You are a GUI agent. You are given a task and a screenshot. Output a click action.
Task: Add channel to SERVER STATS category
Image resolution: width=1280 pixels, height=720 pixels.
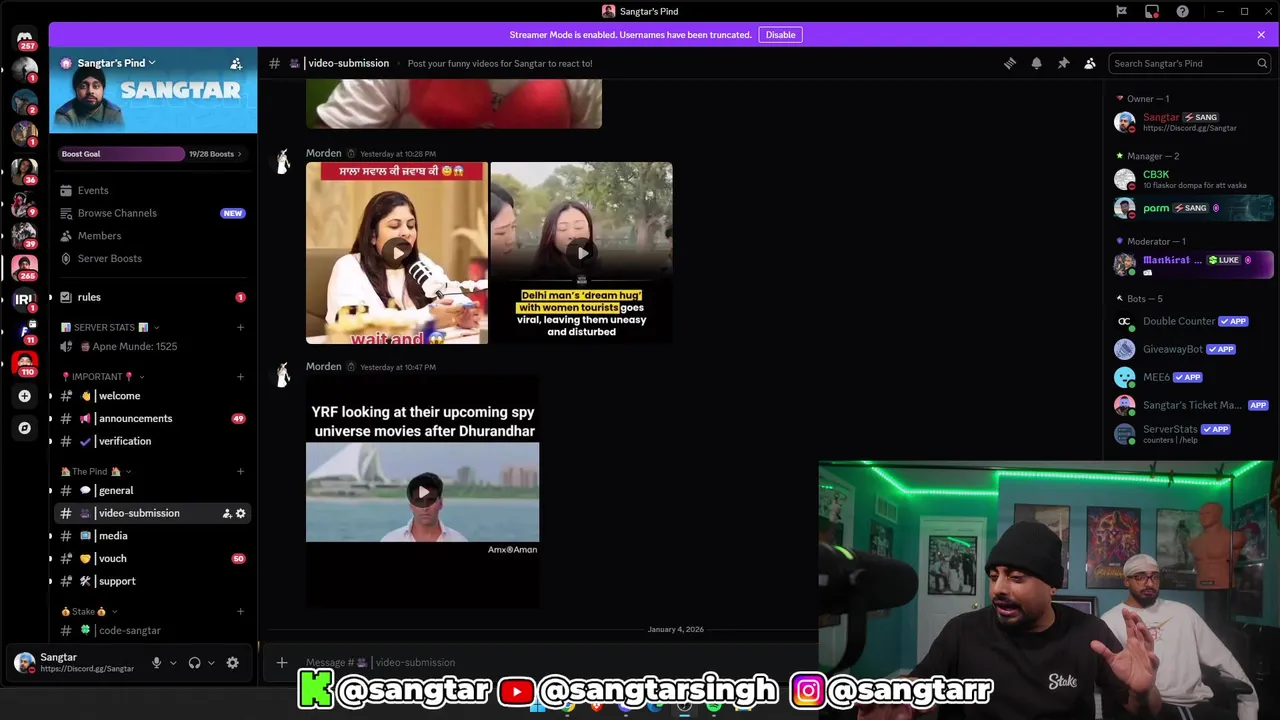240,327
